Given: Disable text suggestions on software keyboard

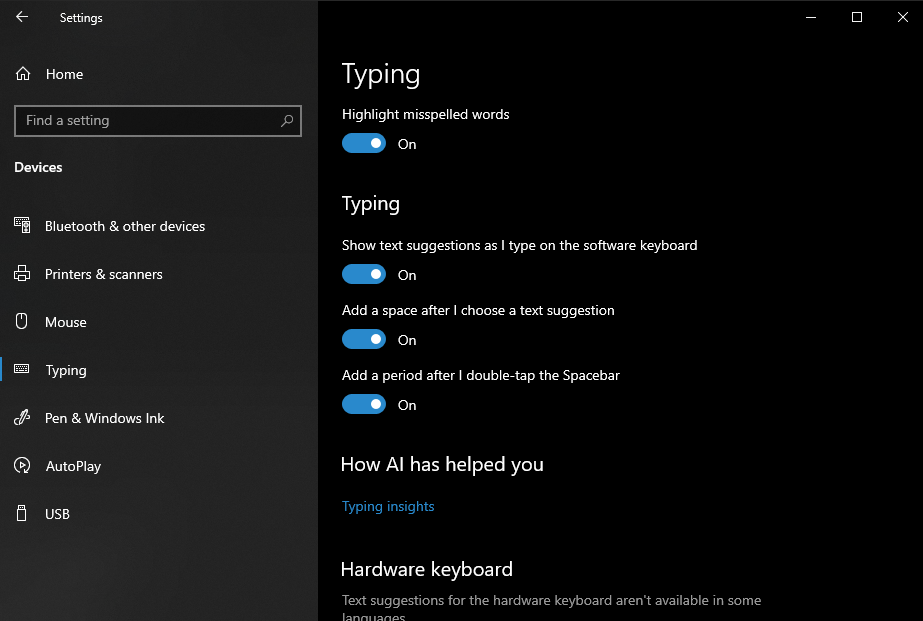Looking at the screenshot, I should point(364,274).
